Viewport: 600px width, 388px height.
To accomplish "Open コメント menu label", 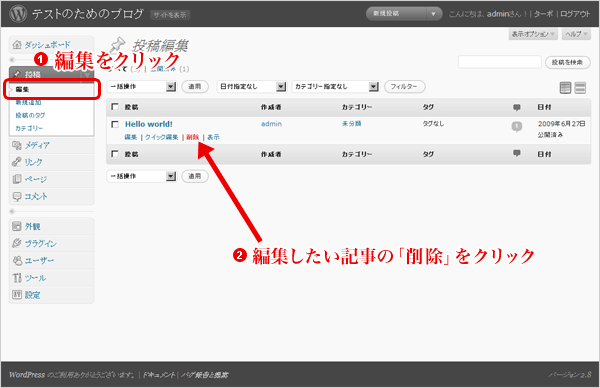I will (36, 196).
